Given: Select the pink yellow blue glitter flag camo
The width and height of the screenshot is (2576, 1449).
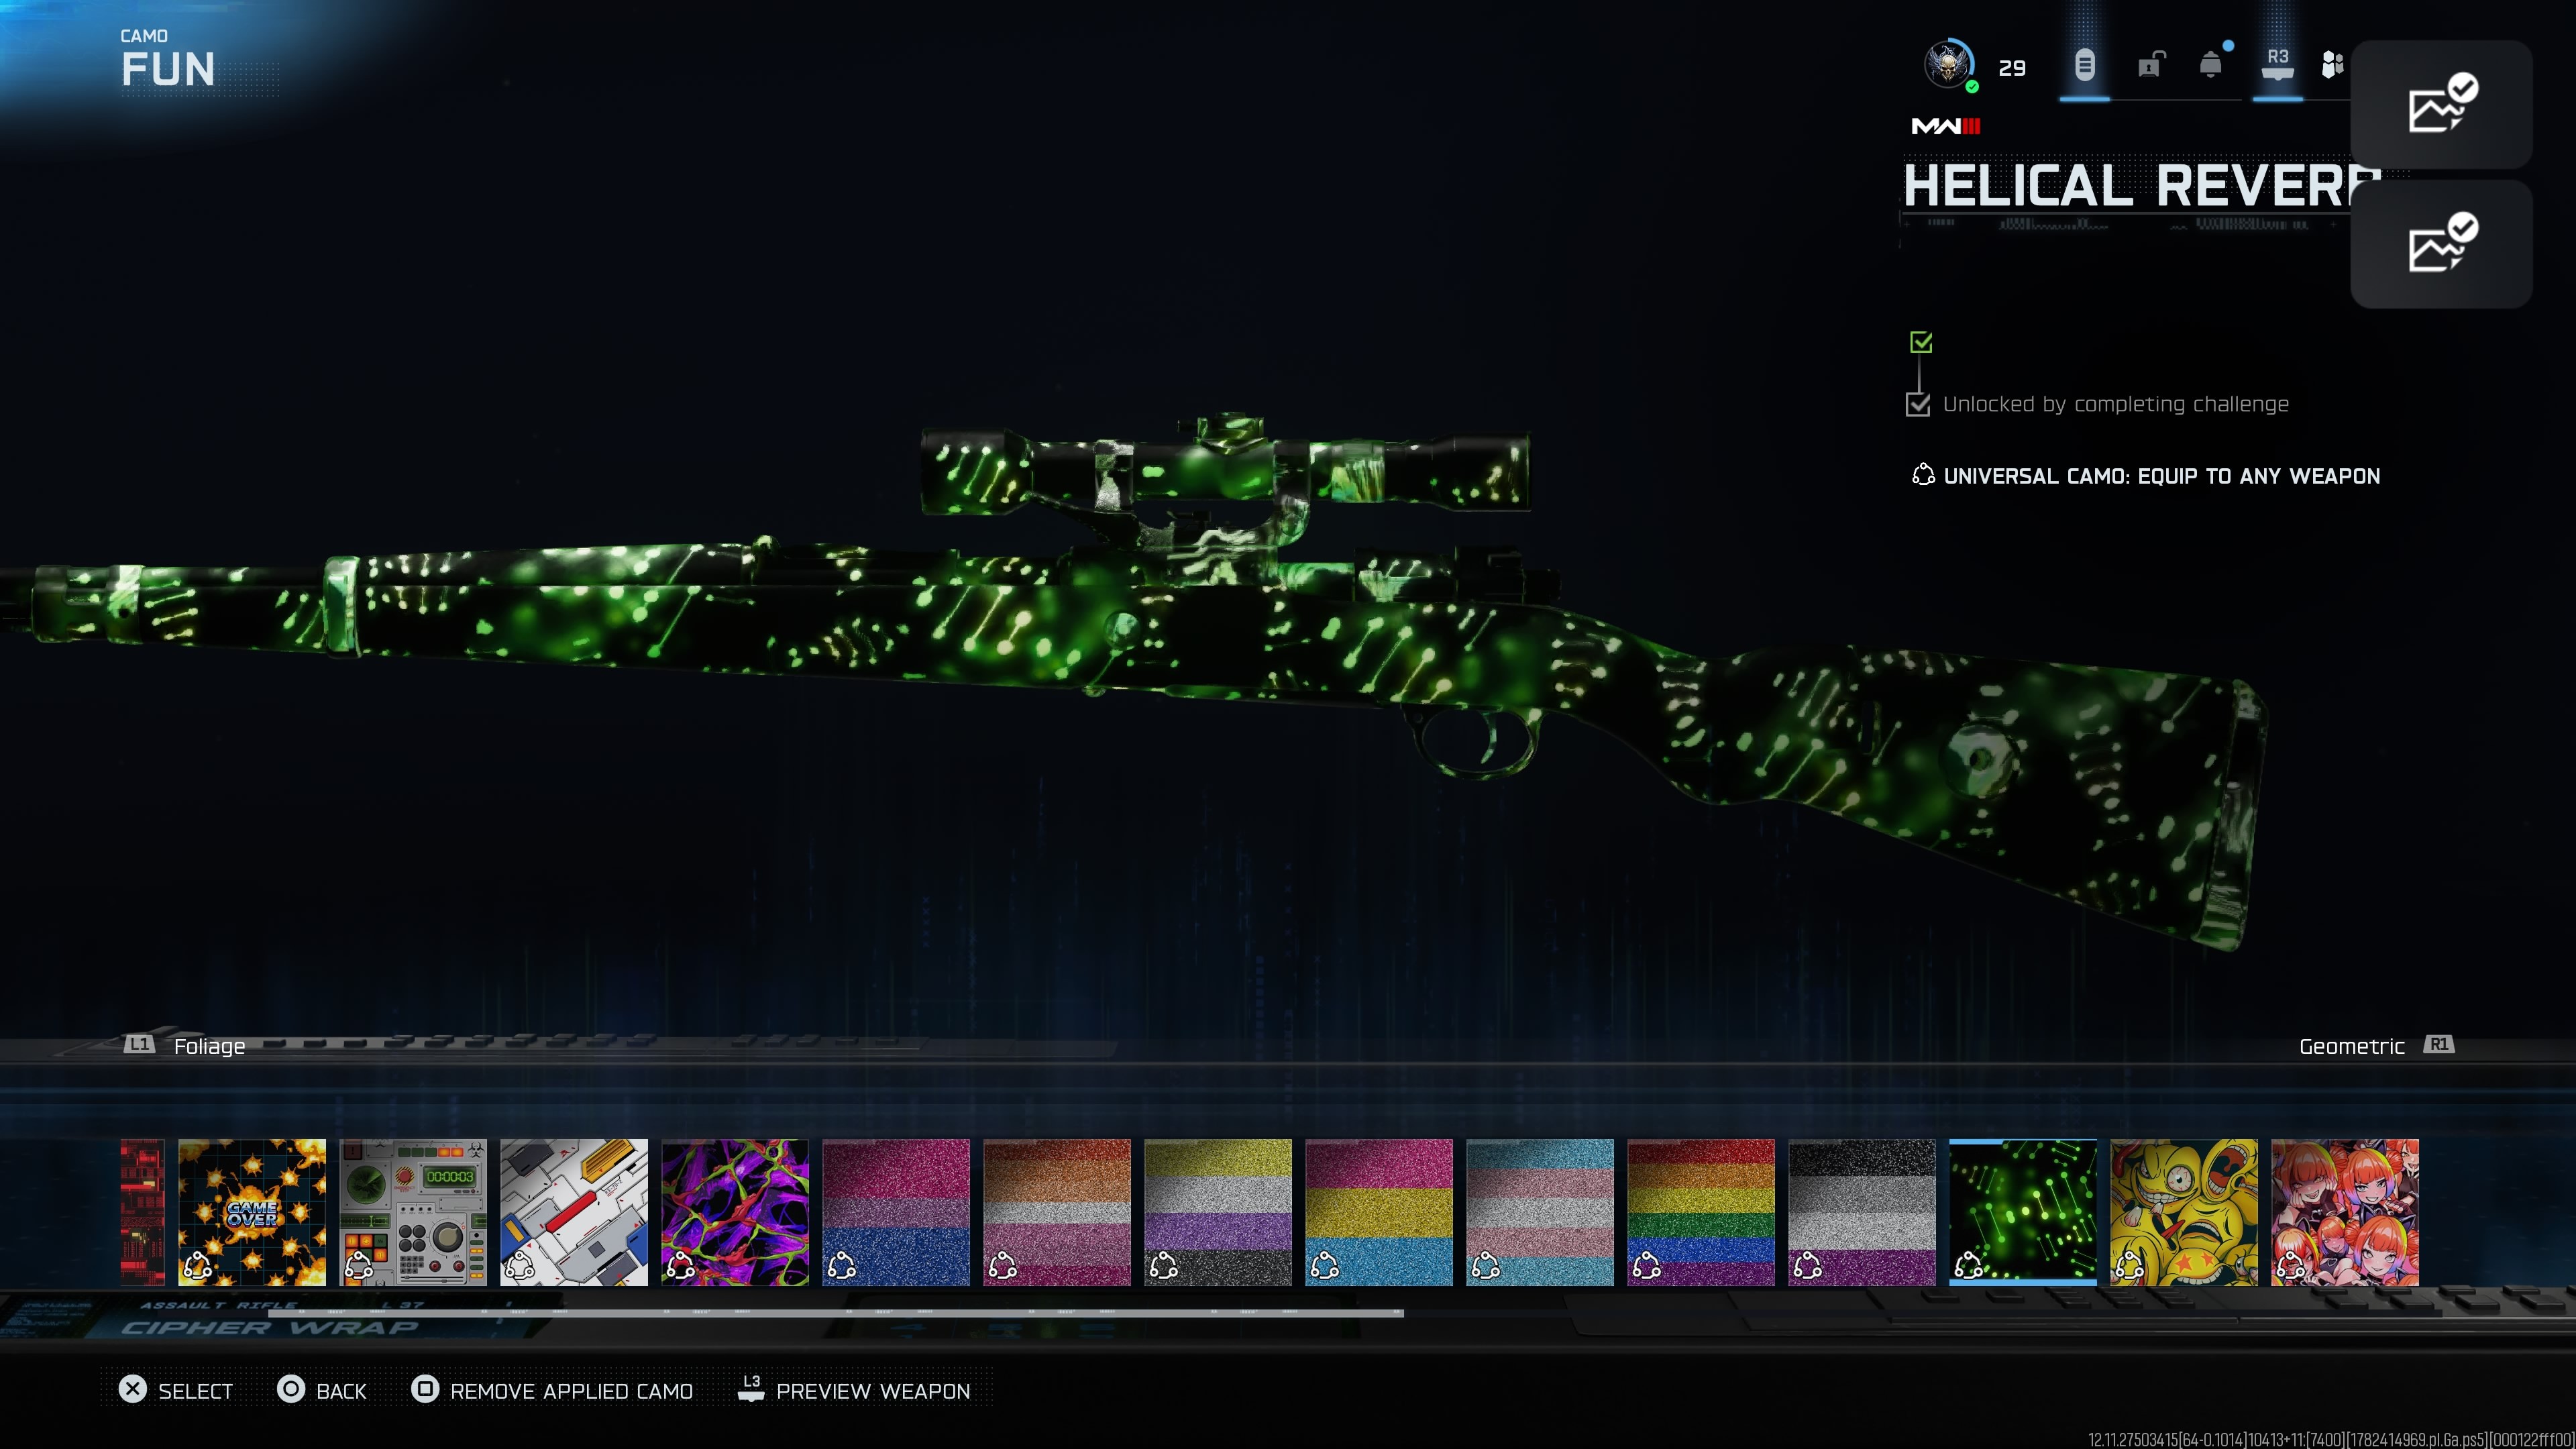Looking at the screenshot, I should (x=1379, y=1212).
